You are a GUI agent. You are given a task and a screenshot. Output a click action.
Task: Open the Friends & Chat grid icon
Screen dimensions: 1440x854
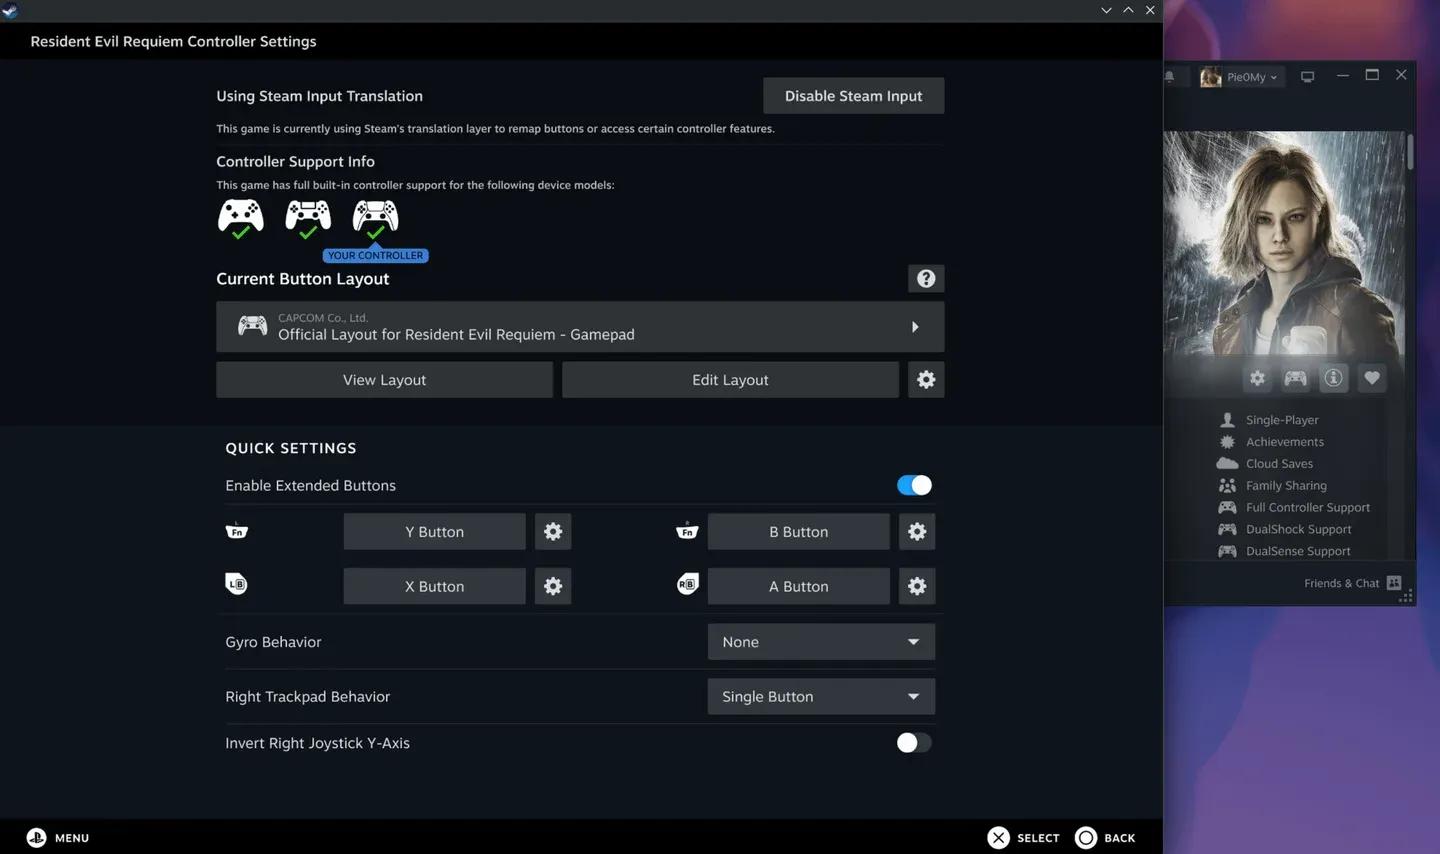[1394, 583]
